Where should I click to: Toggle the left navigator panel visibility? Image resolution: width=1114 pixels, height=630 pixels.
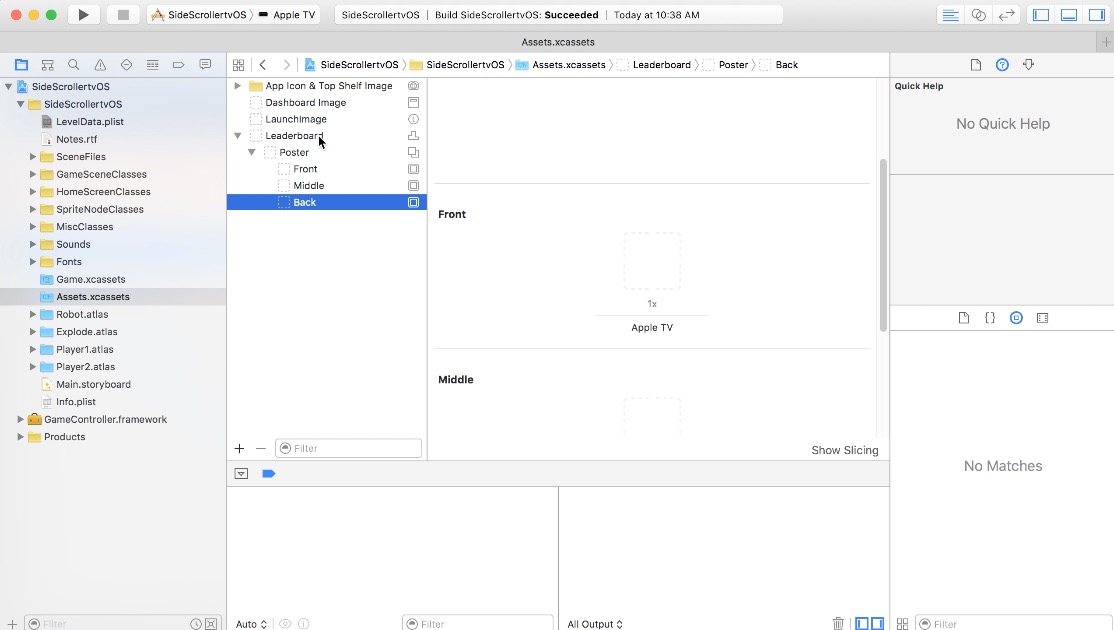click(x=1041, y=14)
